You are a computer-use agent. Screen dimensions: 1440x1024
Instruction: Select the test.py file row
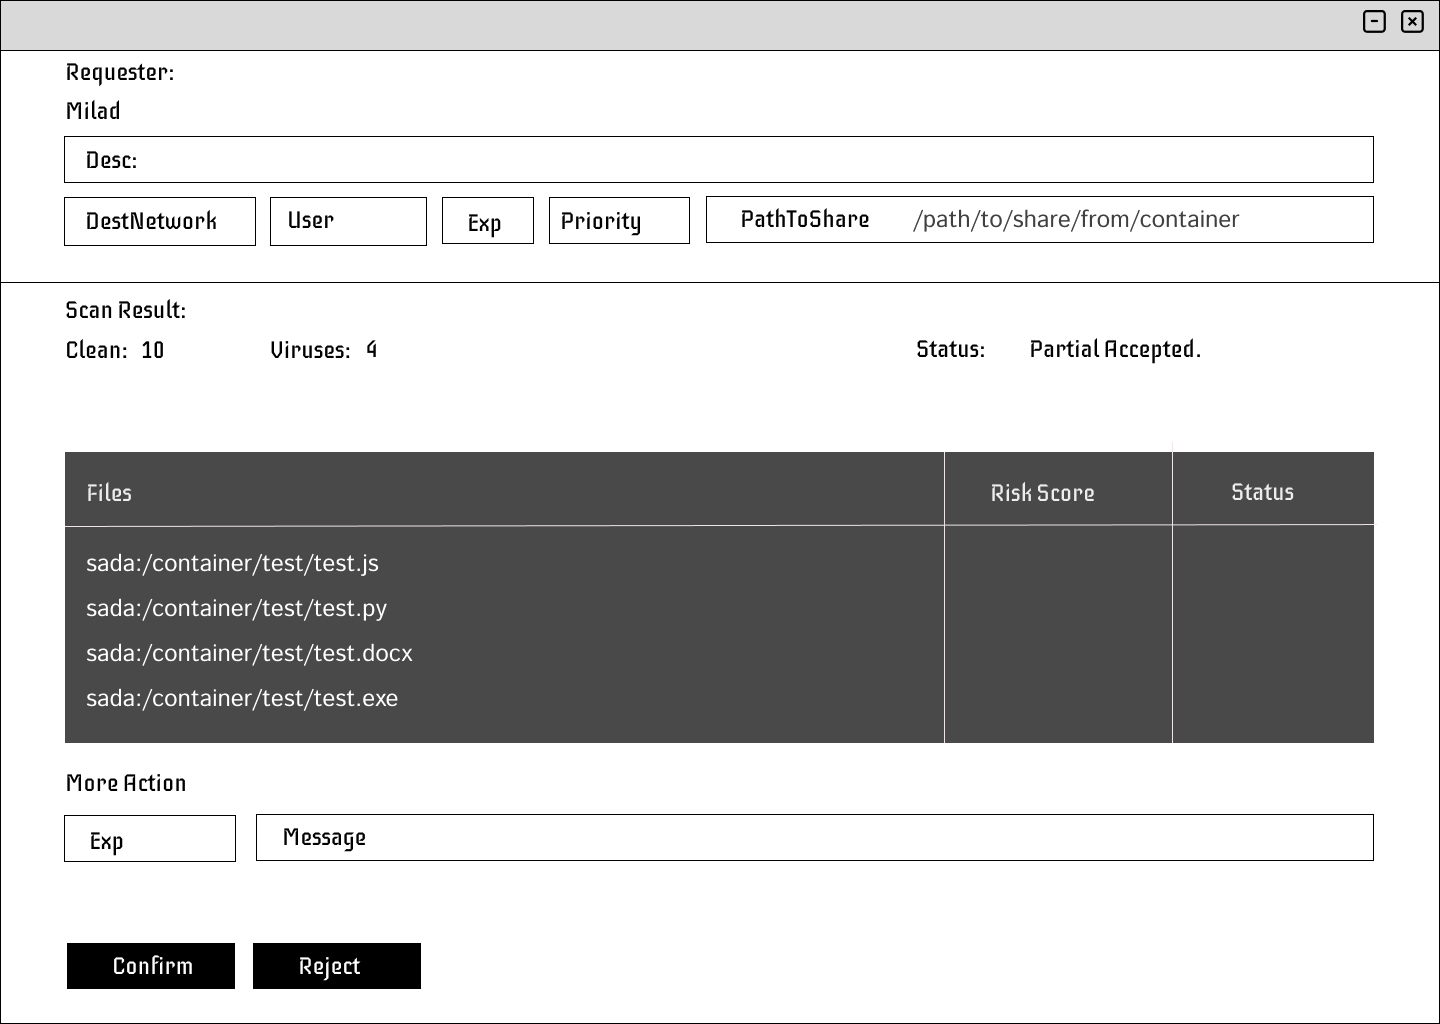pyautogui.click(x=236, y=609)
